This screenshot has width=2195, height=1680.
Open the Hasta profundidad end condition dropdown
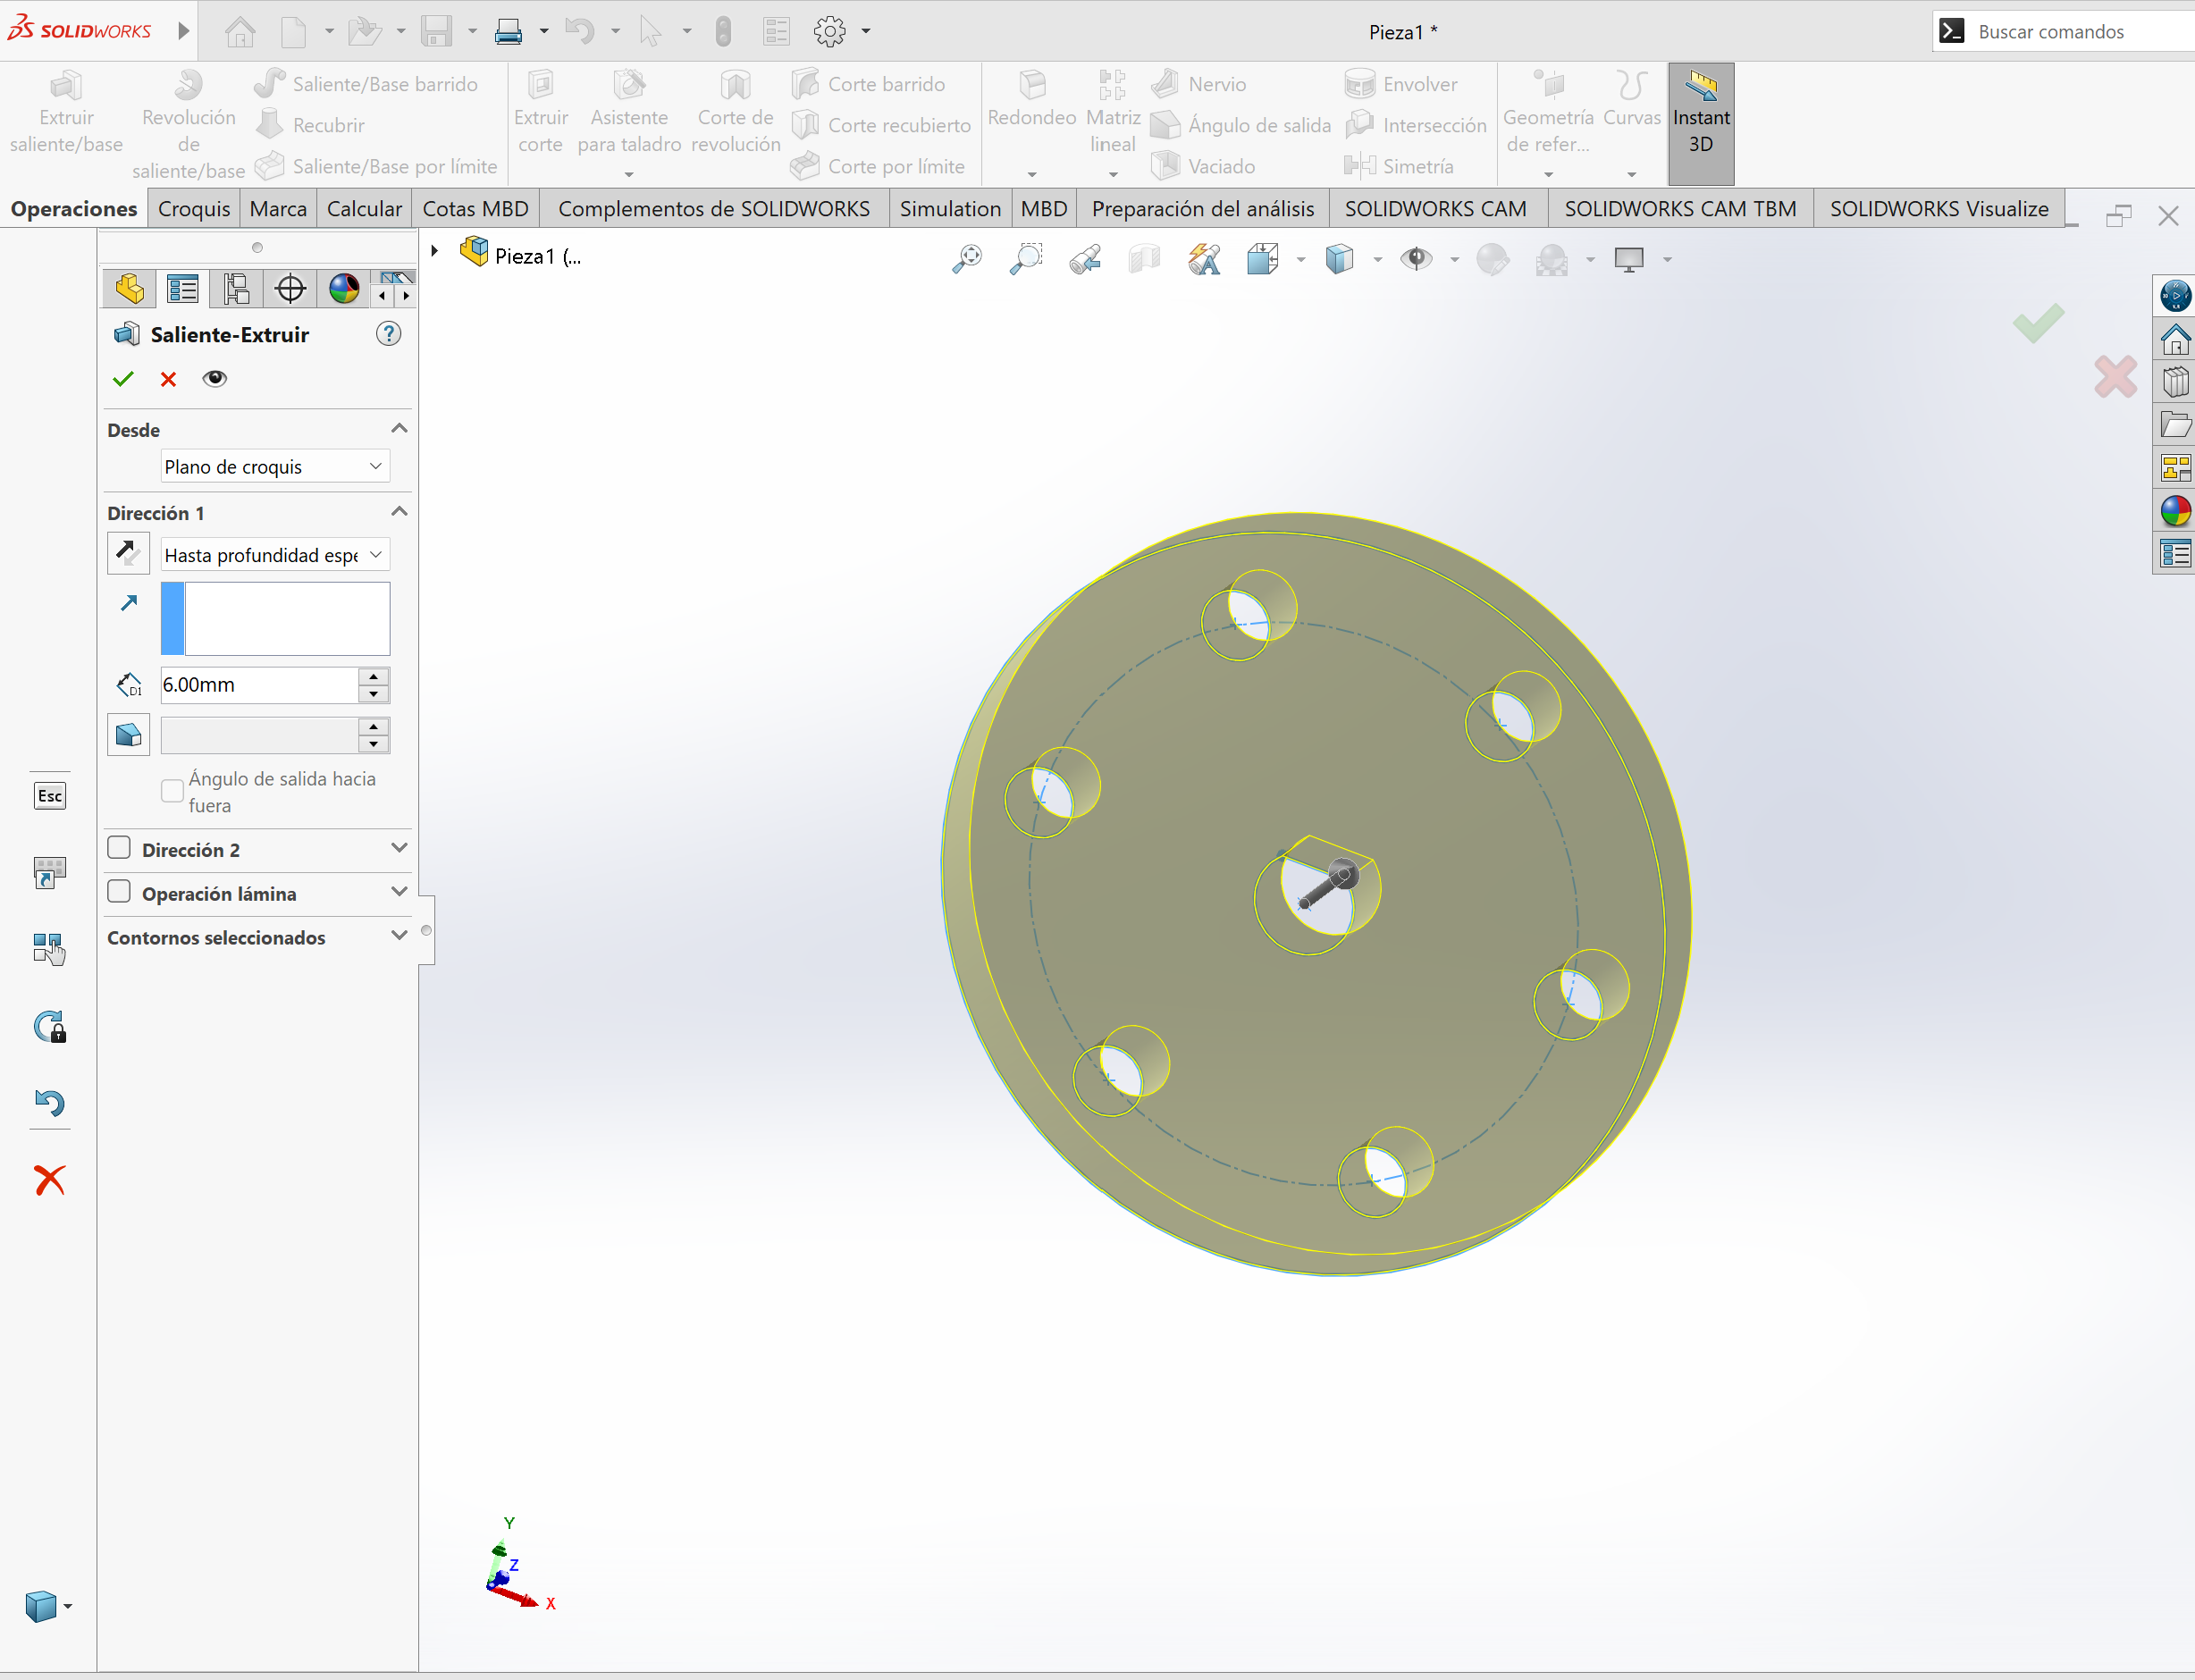(x=275, y=555)
